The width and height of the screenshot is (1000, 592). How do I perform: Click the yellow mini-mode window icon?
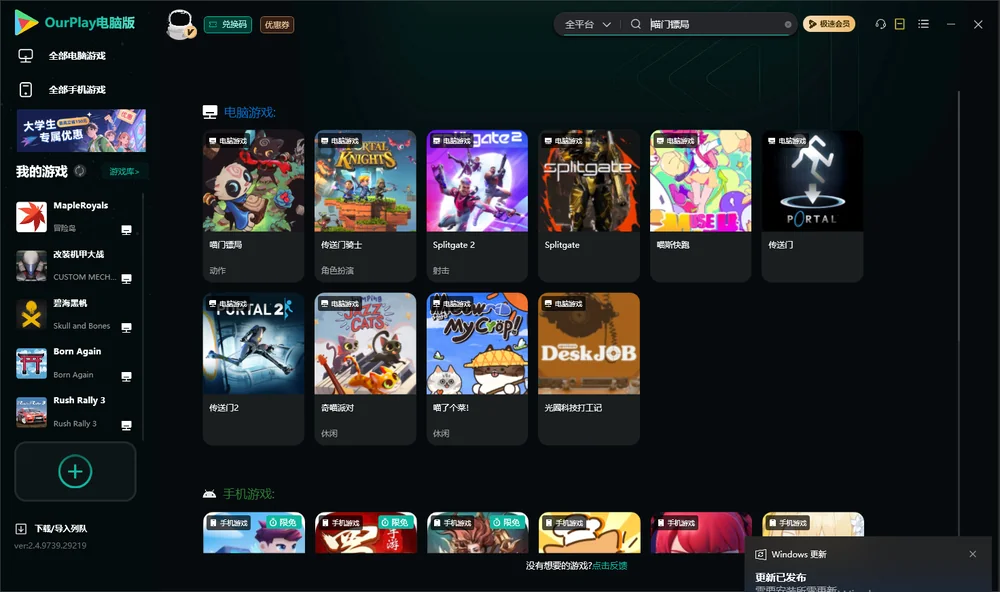[899, 24]
